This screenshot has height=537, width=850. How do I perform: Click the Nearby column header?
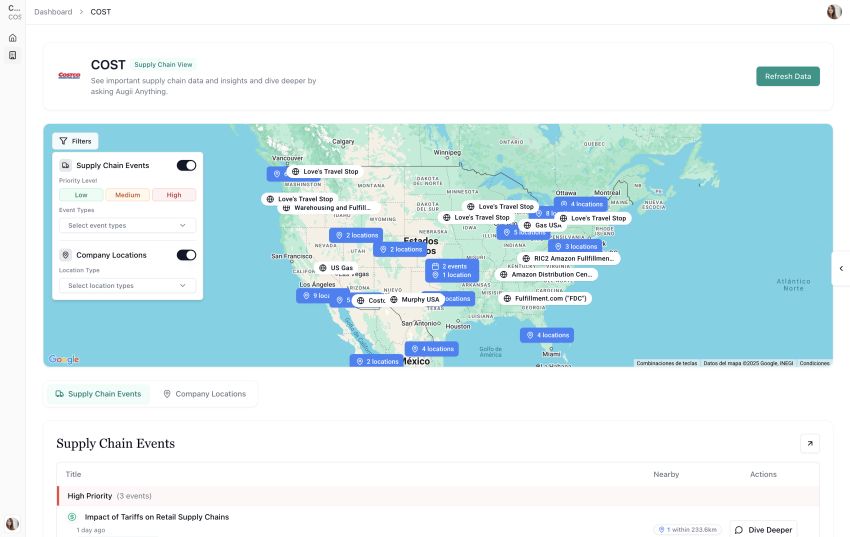(666, 474)
